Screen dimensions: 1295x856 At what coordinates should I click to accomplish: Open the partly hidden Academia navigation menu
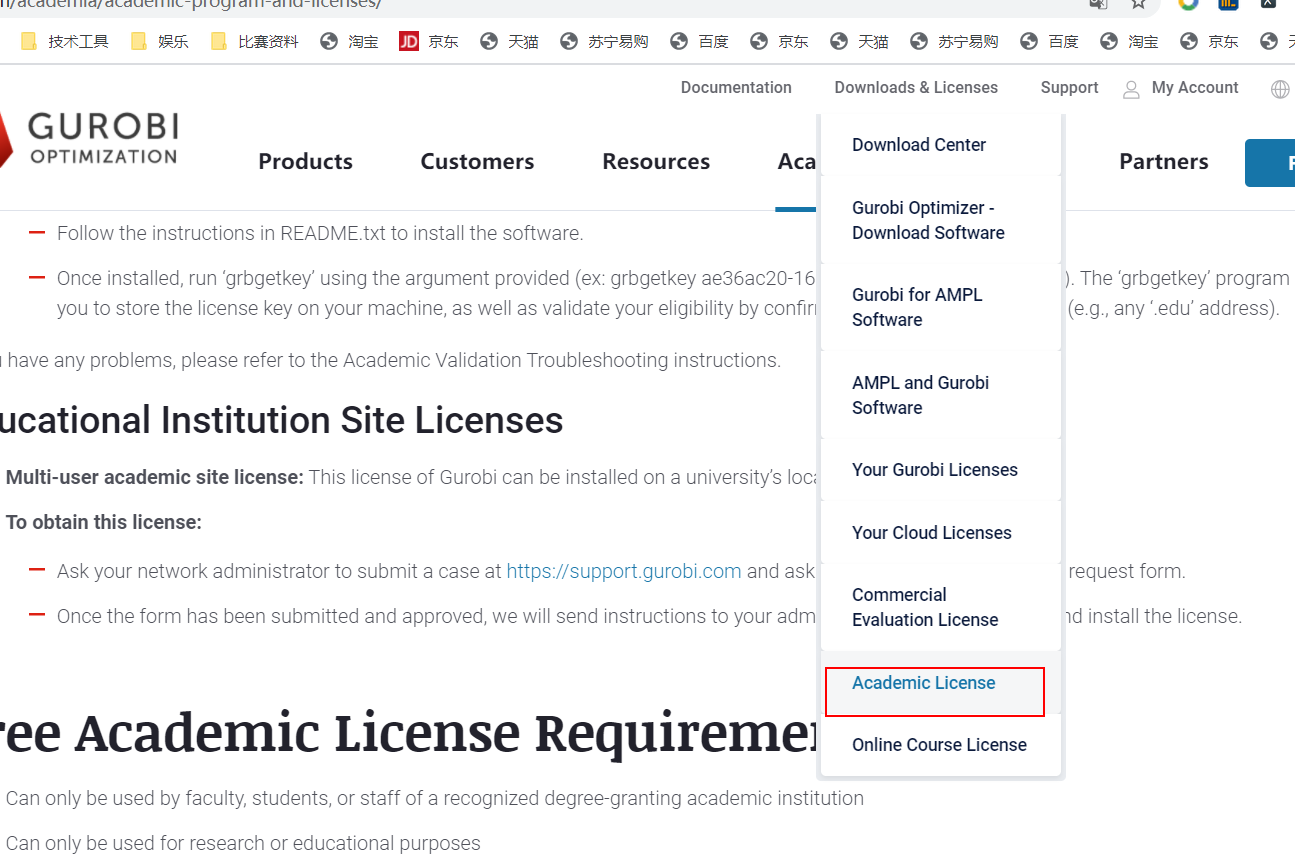click(797, 161)
